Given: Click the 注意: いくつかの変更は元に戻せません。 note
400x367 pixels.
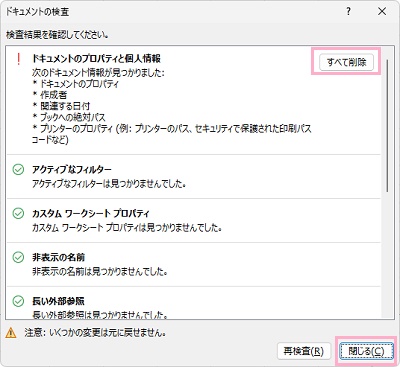Looking at the screenshot, I should (95, 333).
